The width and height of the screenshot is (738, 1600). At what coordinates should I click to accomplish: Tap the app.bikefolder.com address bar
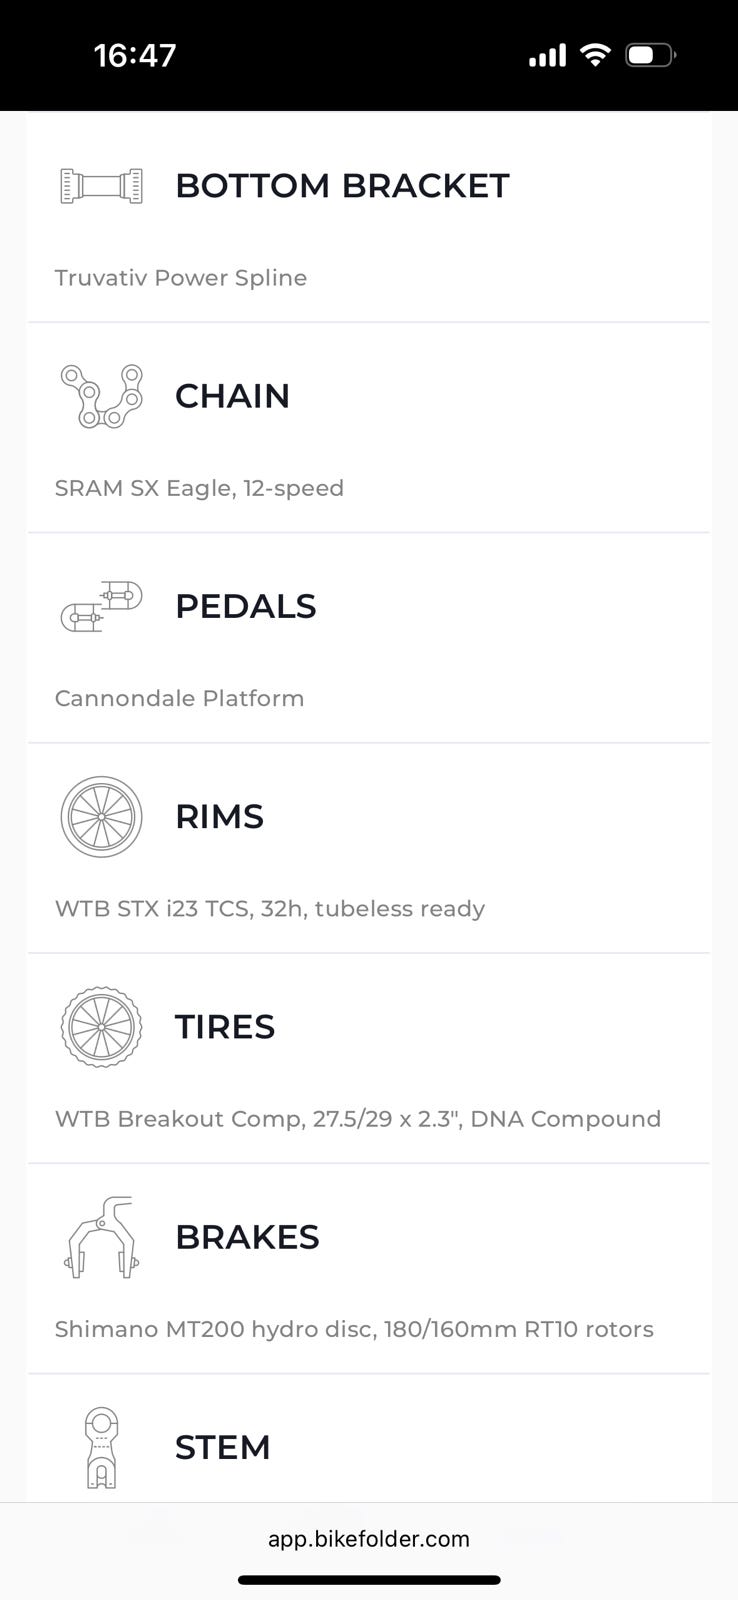coord(369,1539)
